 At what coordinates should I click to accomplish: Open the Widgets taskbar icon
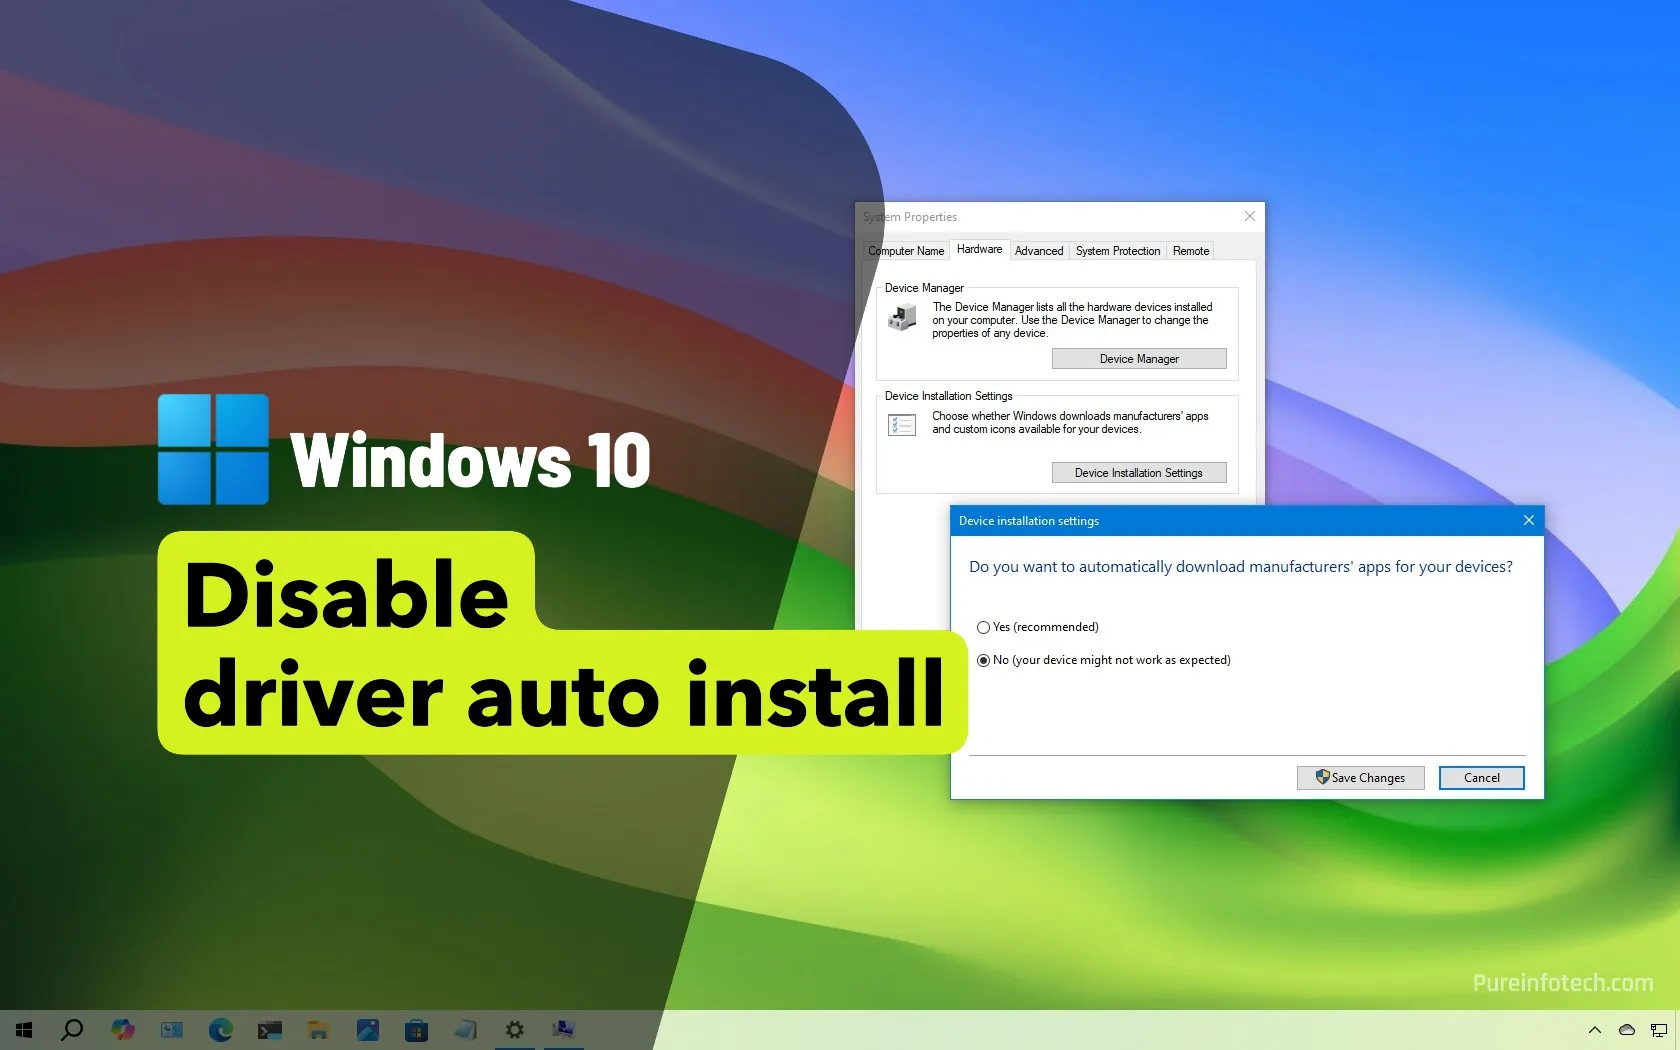pyautogui.click(x=172, y=1029)
